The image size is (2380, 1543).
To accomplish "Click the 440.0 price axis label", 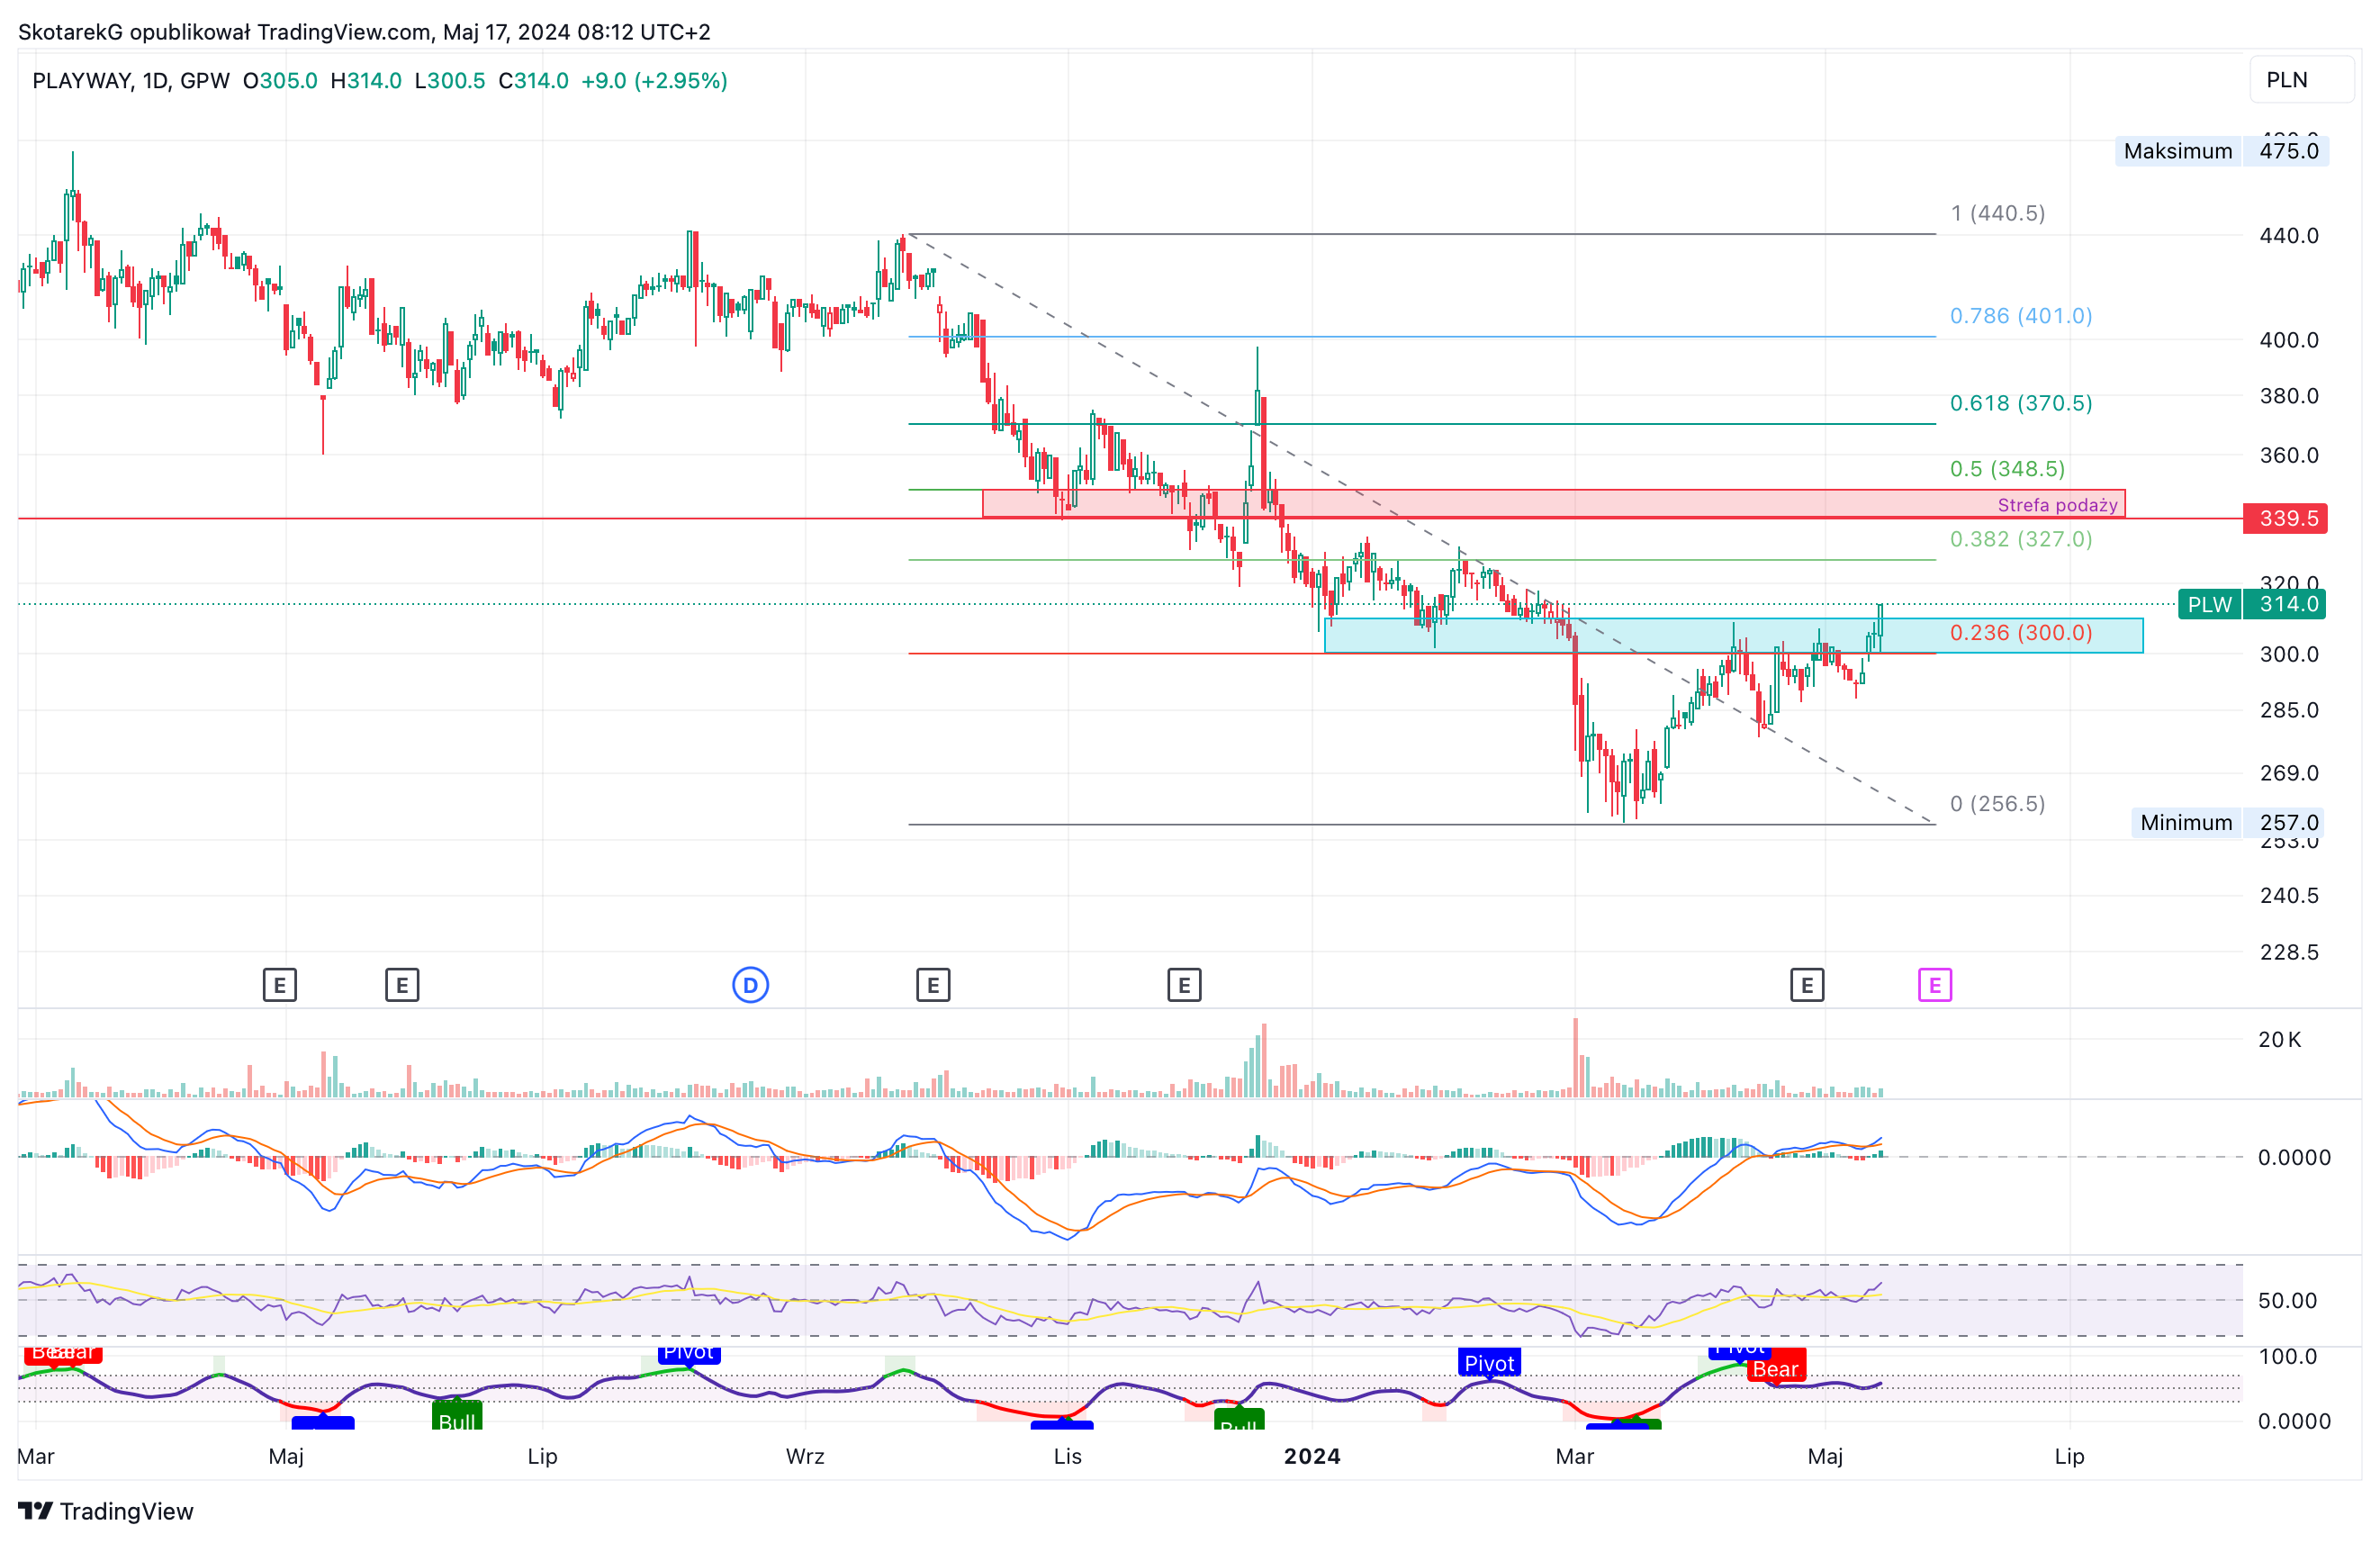I will (x=2289, y=236).
